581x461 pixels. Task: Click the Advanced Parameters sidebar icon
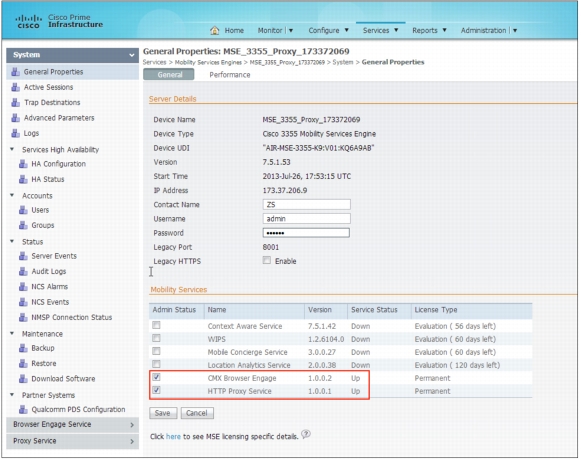coord(15,118)
